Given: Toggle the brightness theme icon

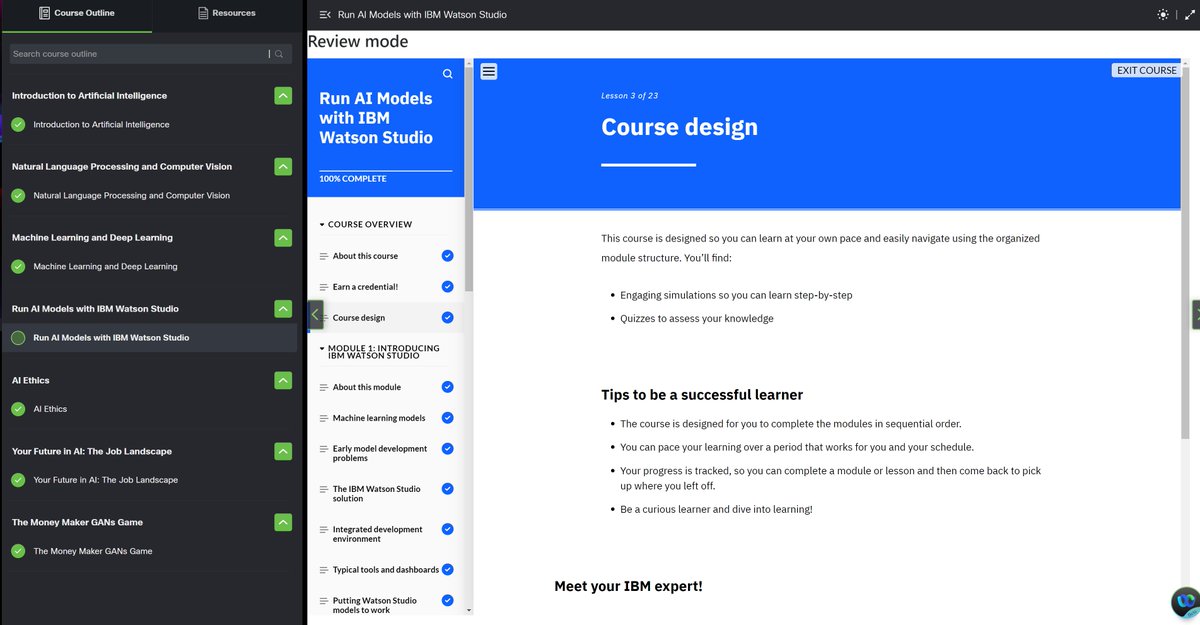Looking at the screenshot, I should pos(1162,15).
